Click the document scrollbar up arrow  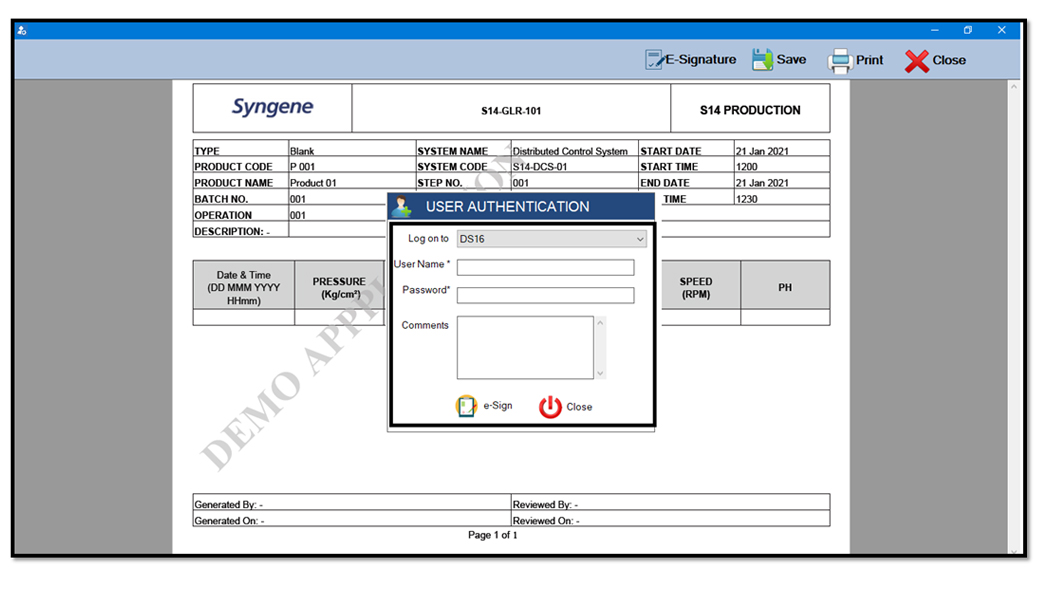(x=1013, y=87)
